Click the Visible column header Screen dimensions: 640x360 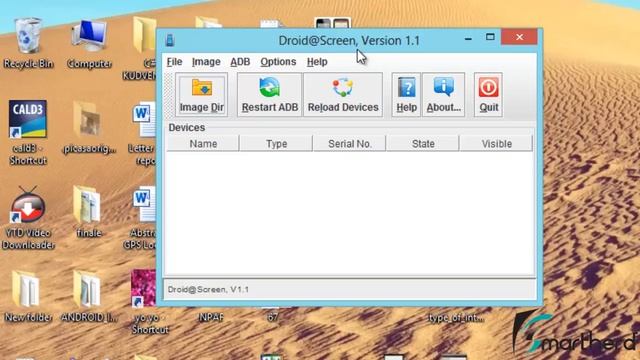496,144
